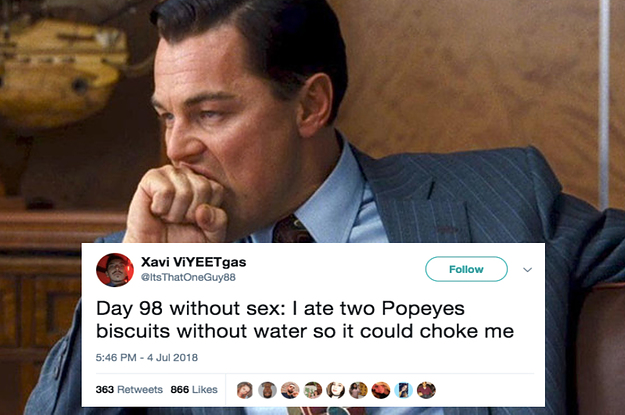Screen dimensions: 625x415
Task: Open the third liker avatar wearing white cap
Action: pos(290,390)
